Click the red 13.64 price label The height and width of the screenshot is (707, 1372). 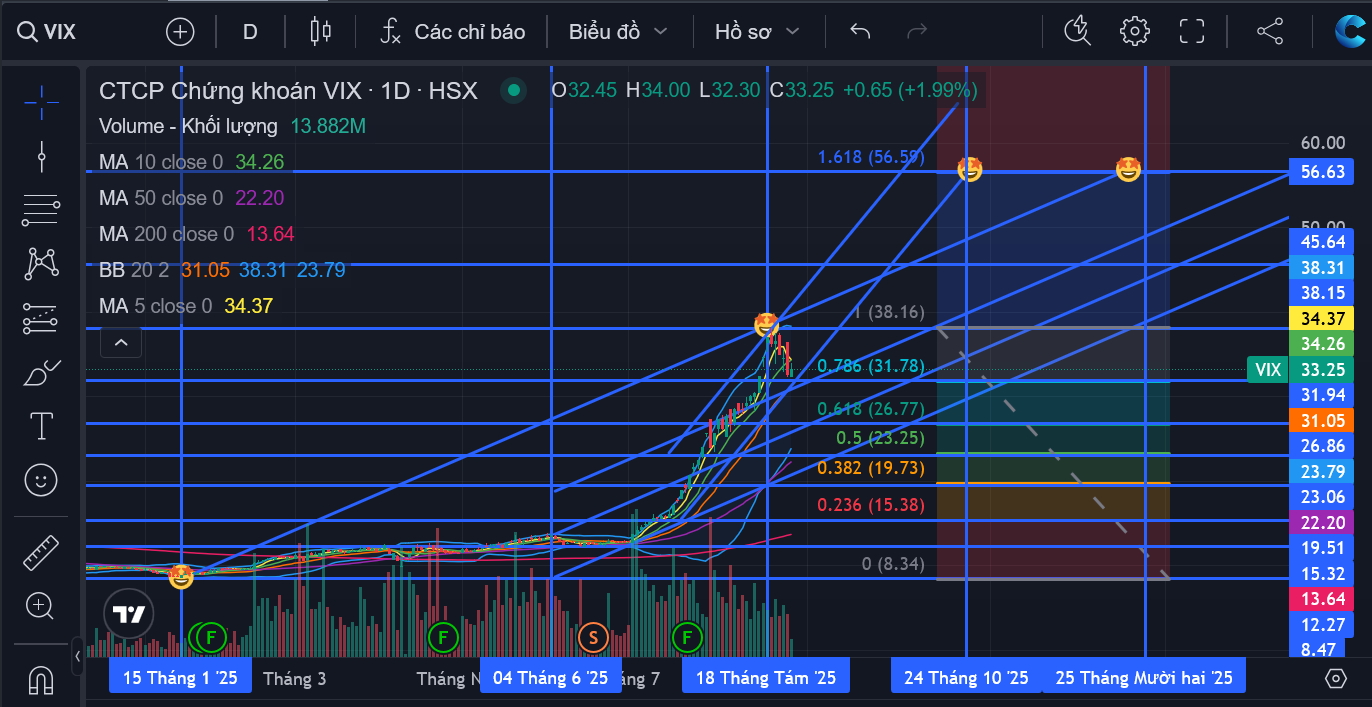pos(1322,598)
